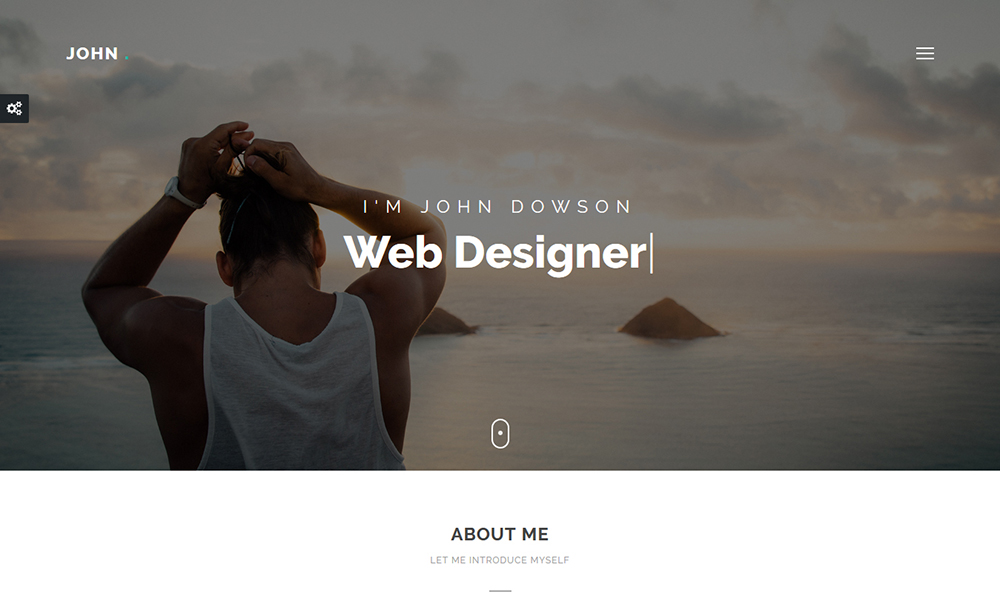Click the man's white tank top
The image size is (1000, 600).
tap(298, 389)
